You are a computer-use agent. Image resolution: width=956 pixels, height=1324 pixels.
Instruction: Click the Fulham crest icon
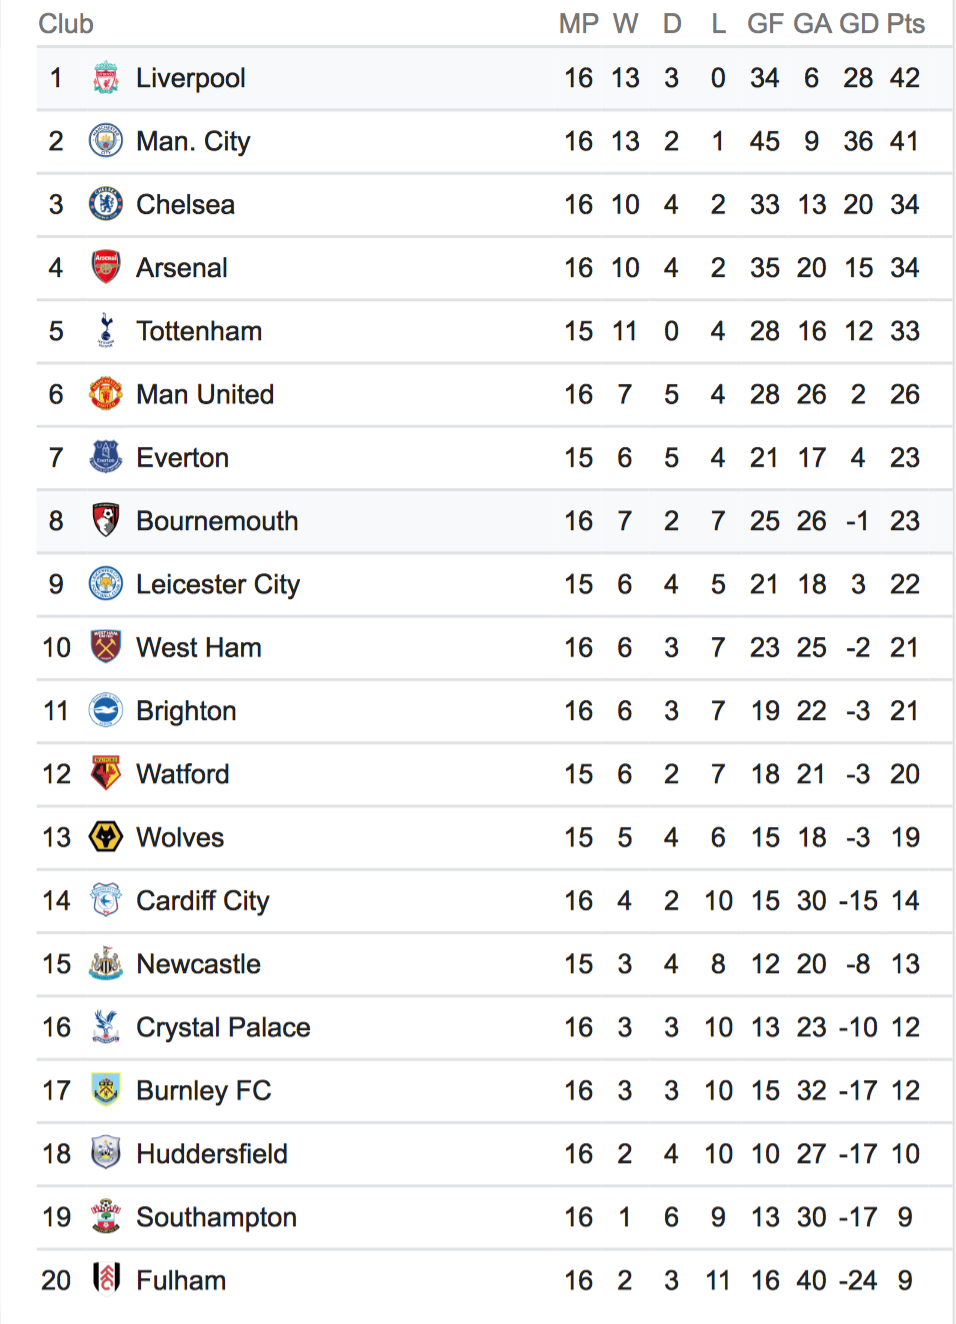(x=106, y=1279)
